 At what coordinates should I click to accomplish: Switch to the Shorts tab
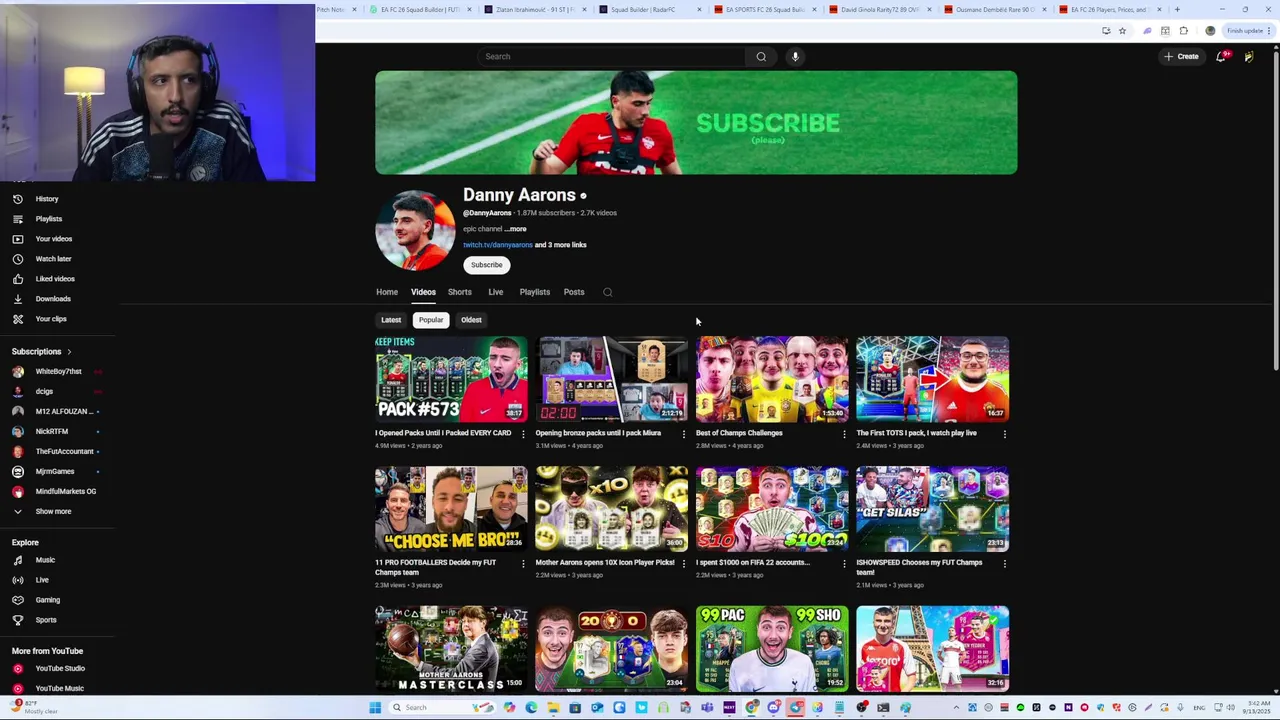pos(459,292)
